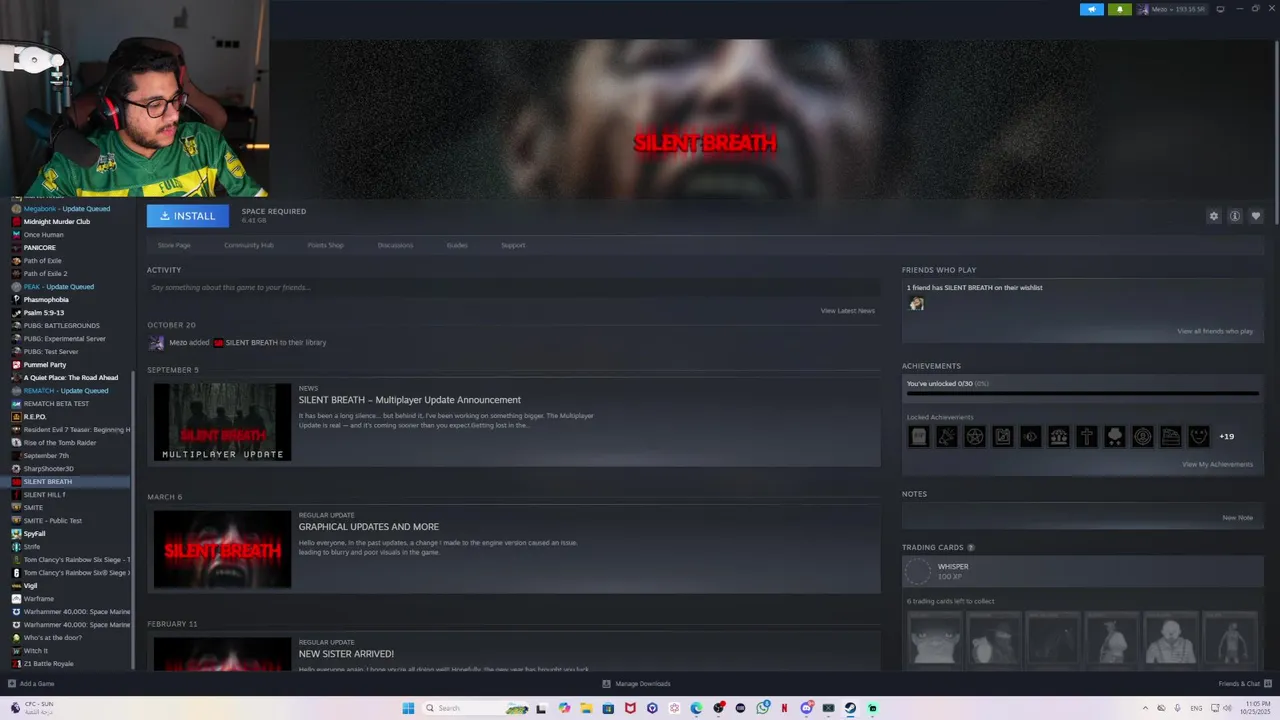Open the Discord taskbar icon

[806, 708]
